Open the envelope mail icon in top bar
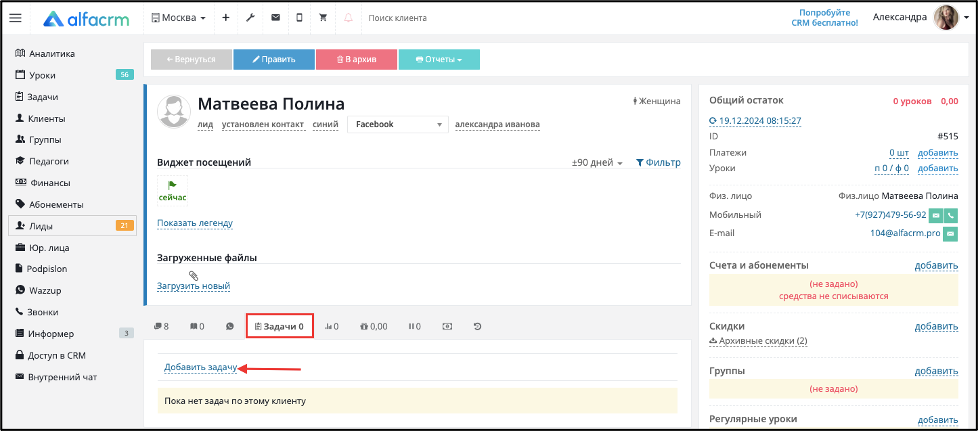Image resolution: width=979 pixels, height=431 pixels. [275, 18]
